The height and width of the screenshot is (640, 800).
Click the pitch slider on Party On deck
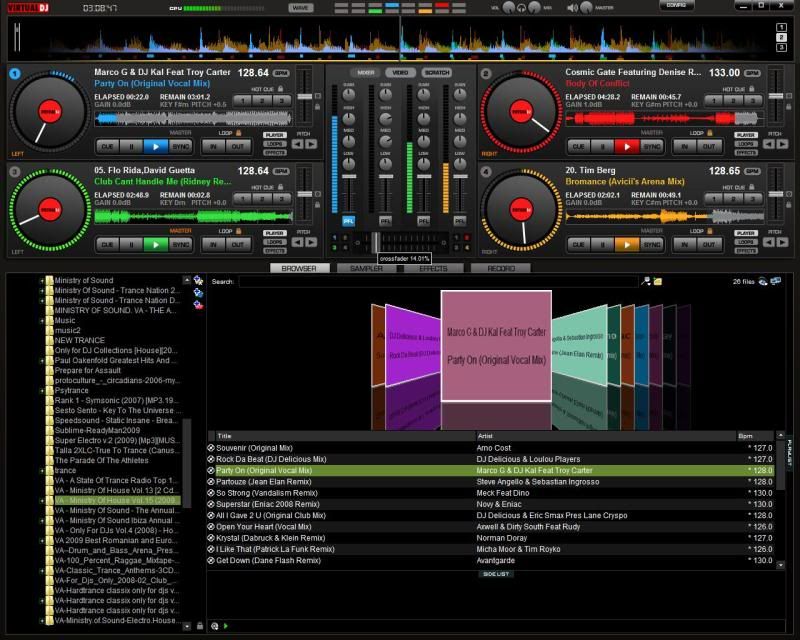[305, 96]
